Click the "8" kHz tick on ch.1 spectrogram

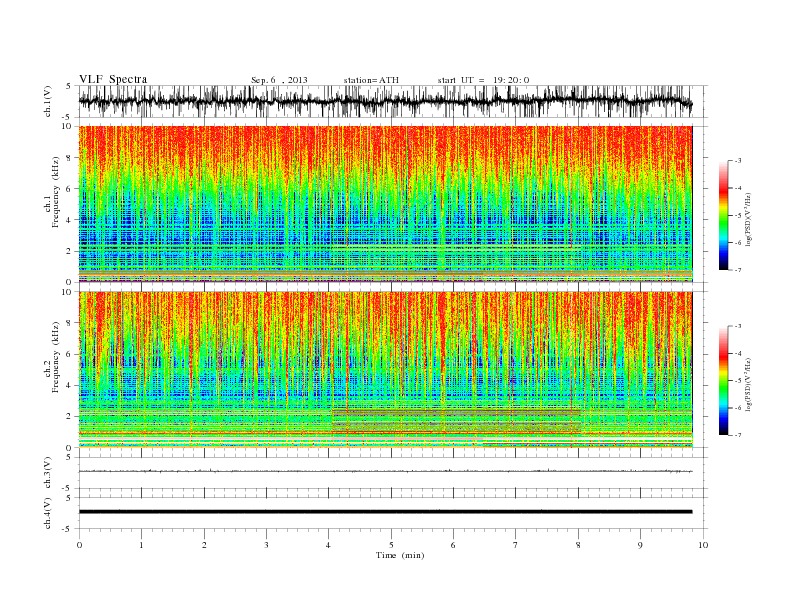70,158
